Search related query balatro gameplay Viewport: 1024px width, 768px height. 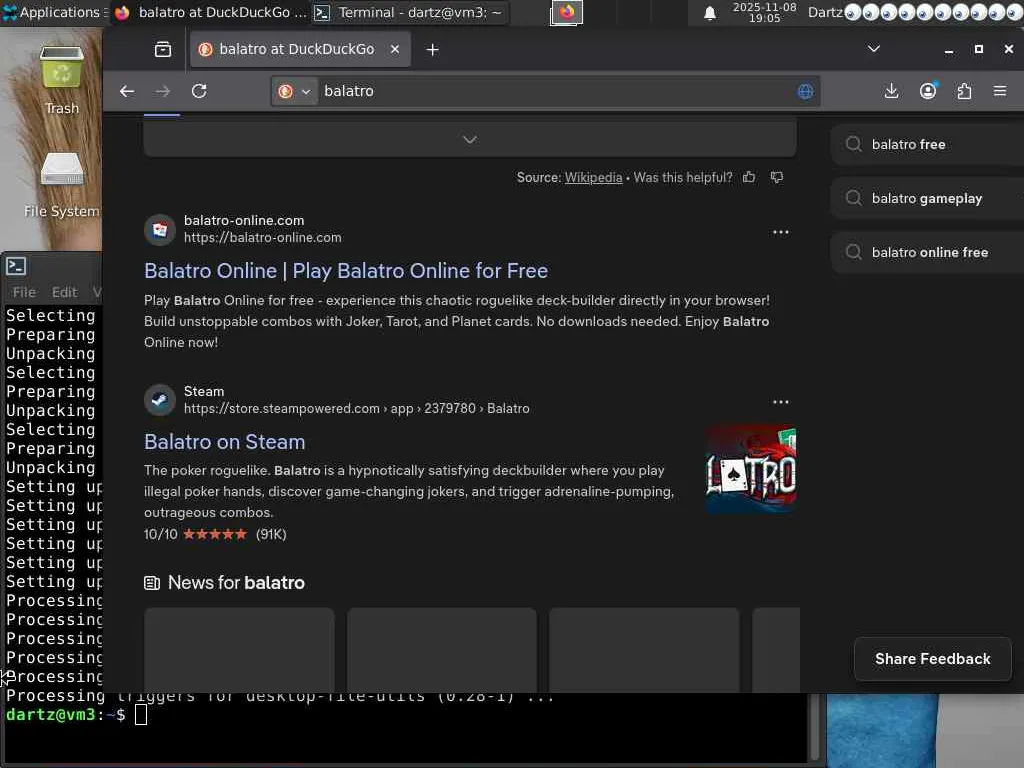927,199
